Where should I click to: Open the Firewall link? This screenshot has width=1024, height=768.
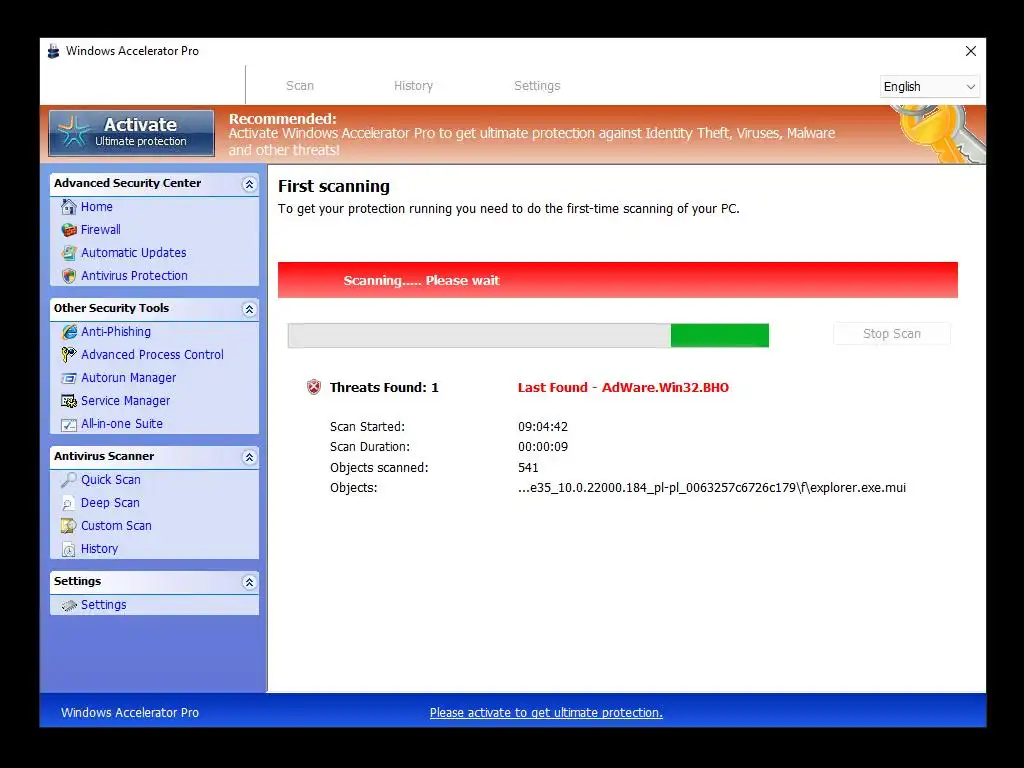101,229
